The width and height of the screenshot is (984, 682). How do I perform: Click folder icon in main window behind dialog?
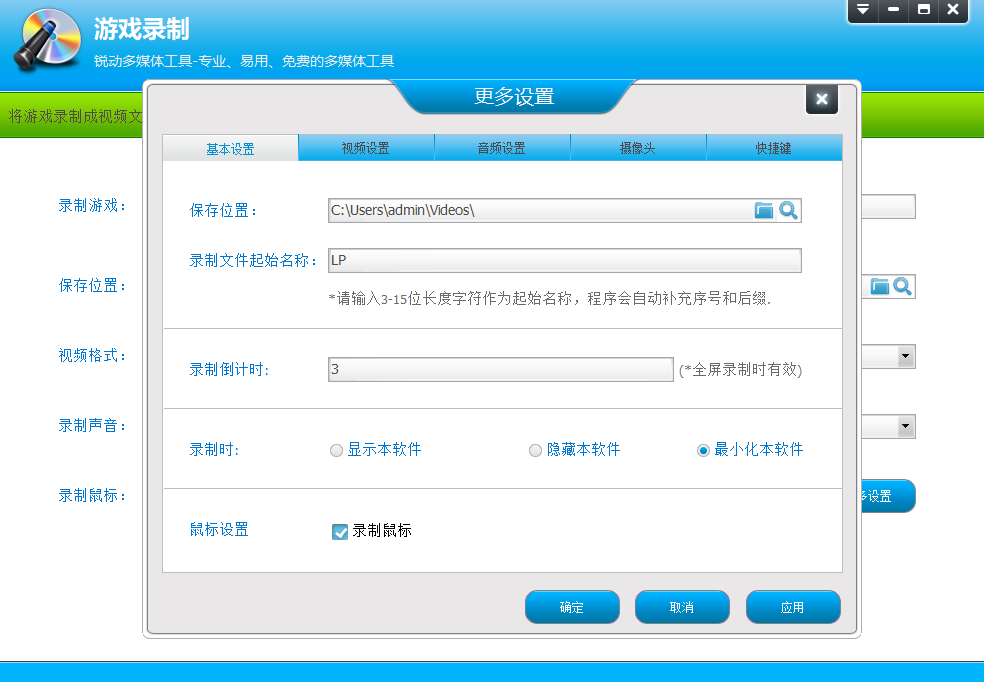(x=880, y=287)
